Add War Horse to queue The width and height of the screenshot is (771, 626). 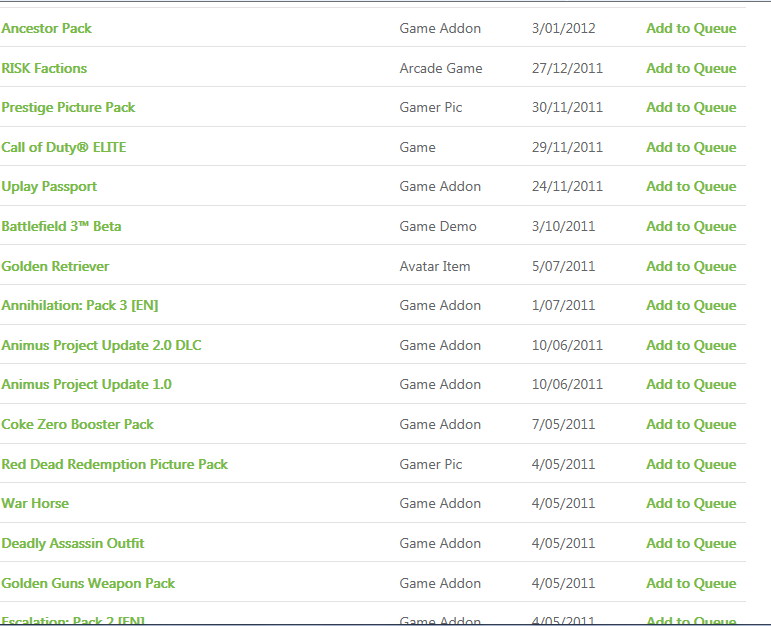point(691,504)
